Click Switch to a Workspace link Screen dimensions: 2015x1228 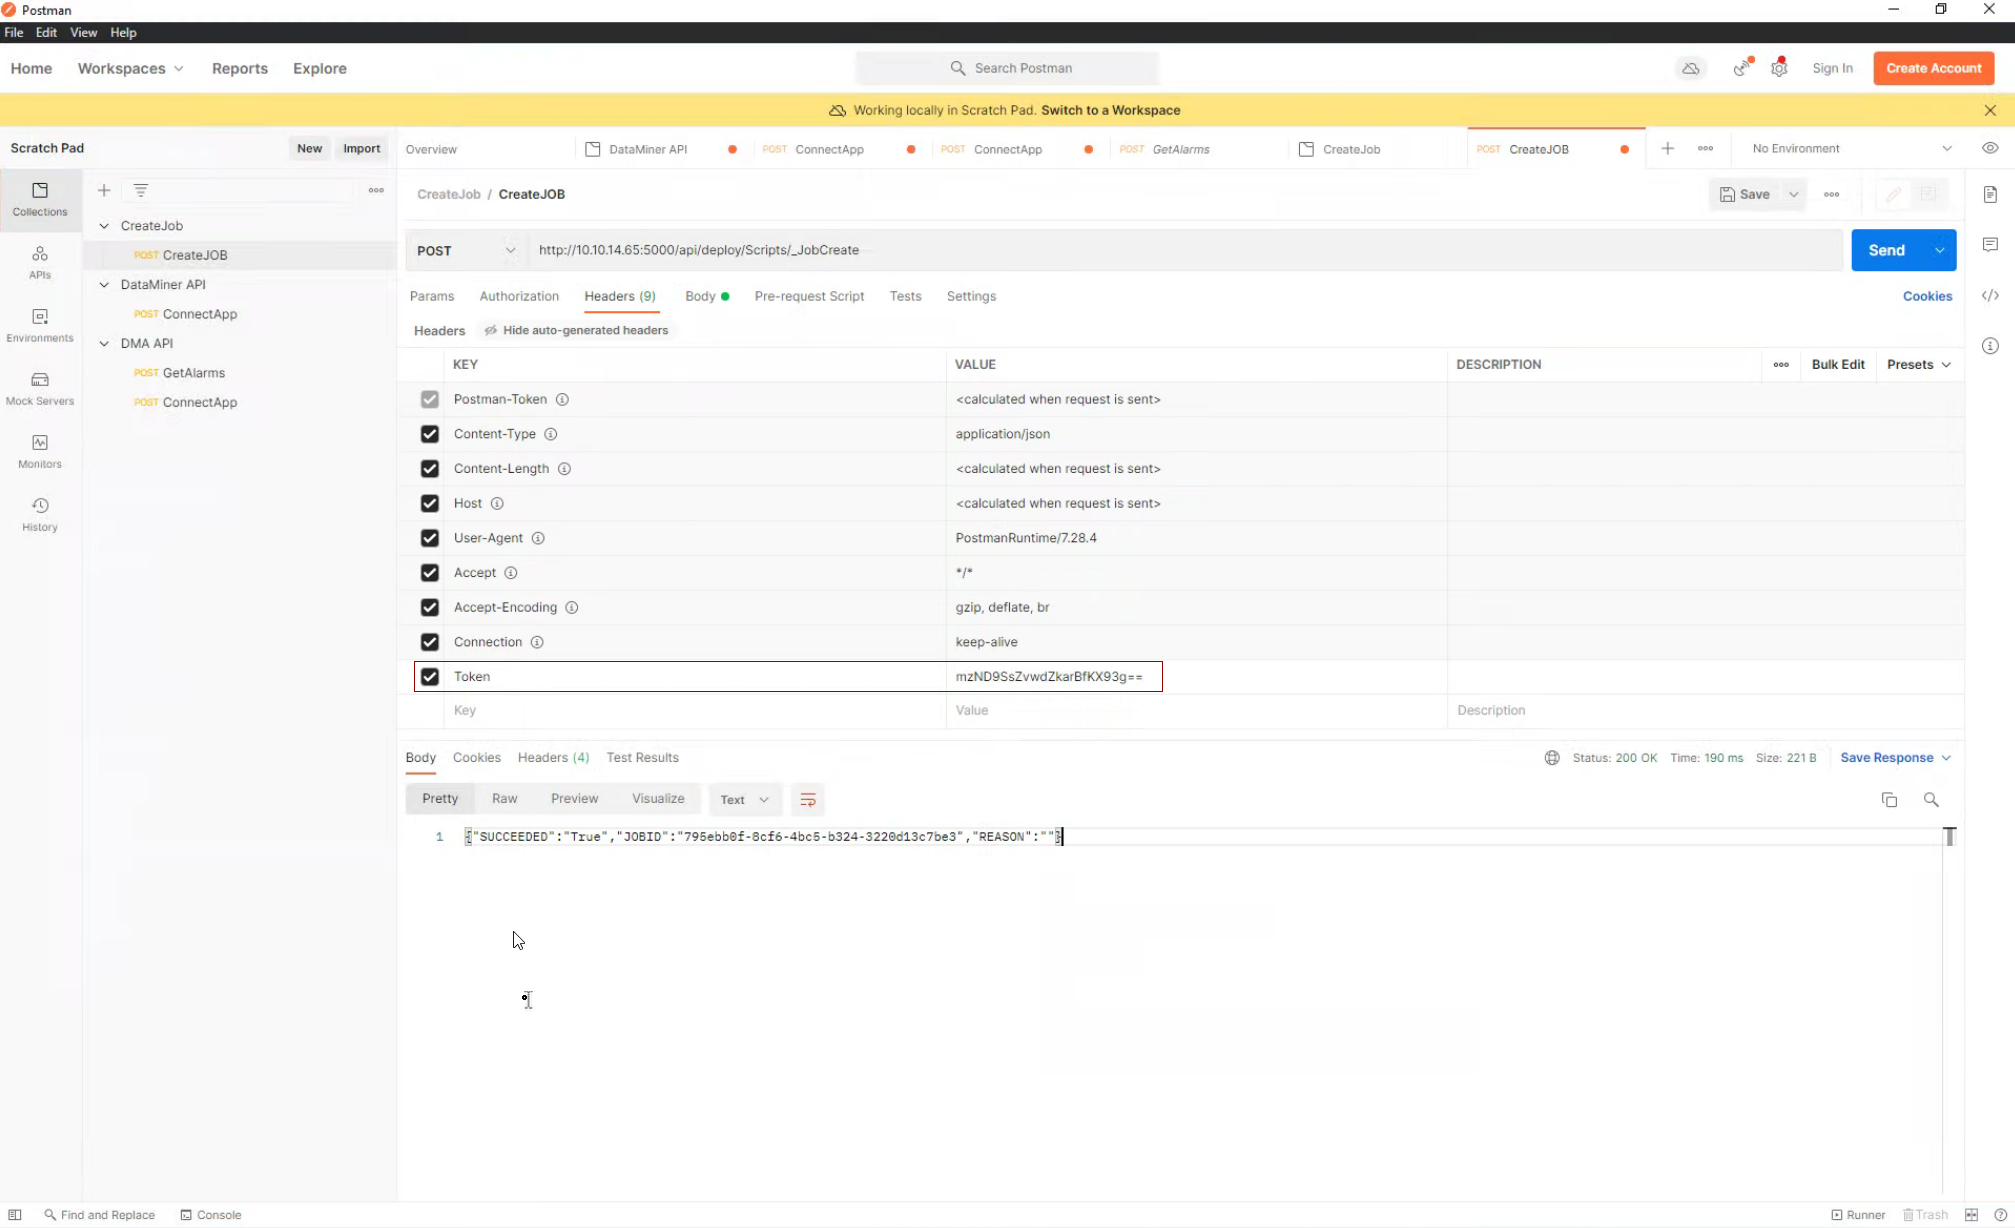coord(1110,110)
